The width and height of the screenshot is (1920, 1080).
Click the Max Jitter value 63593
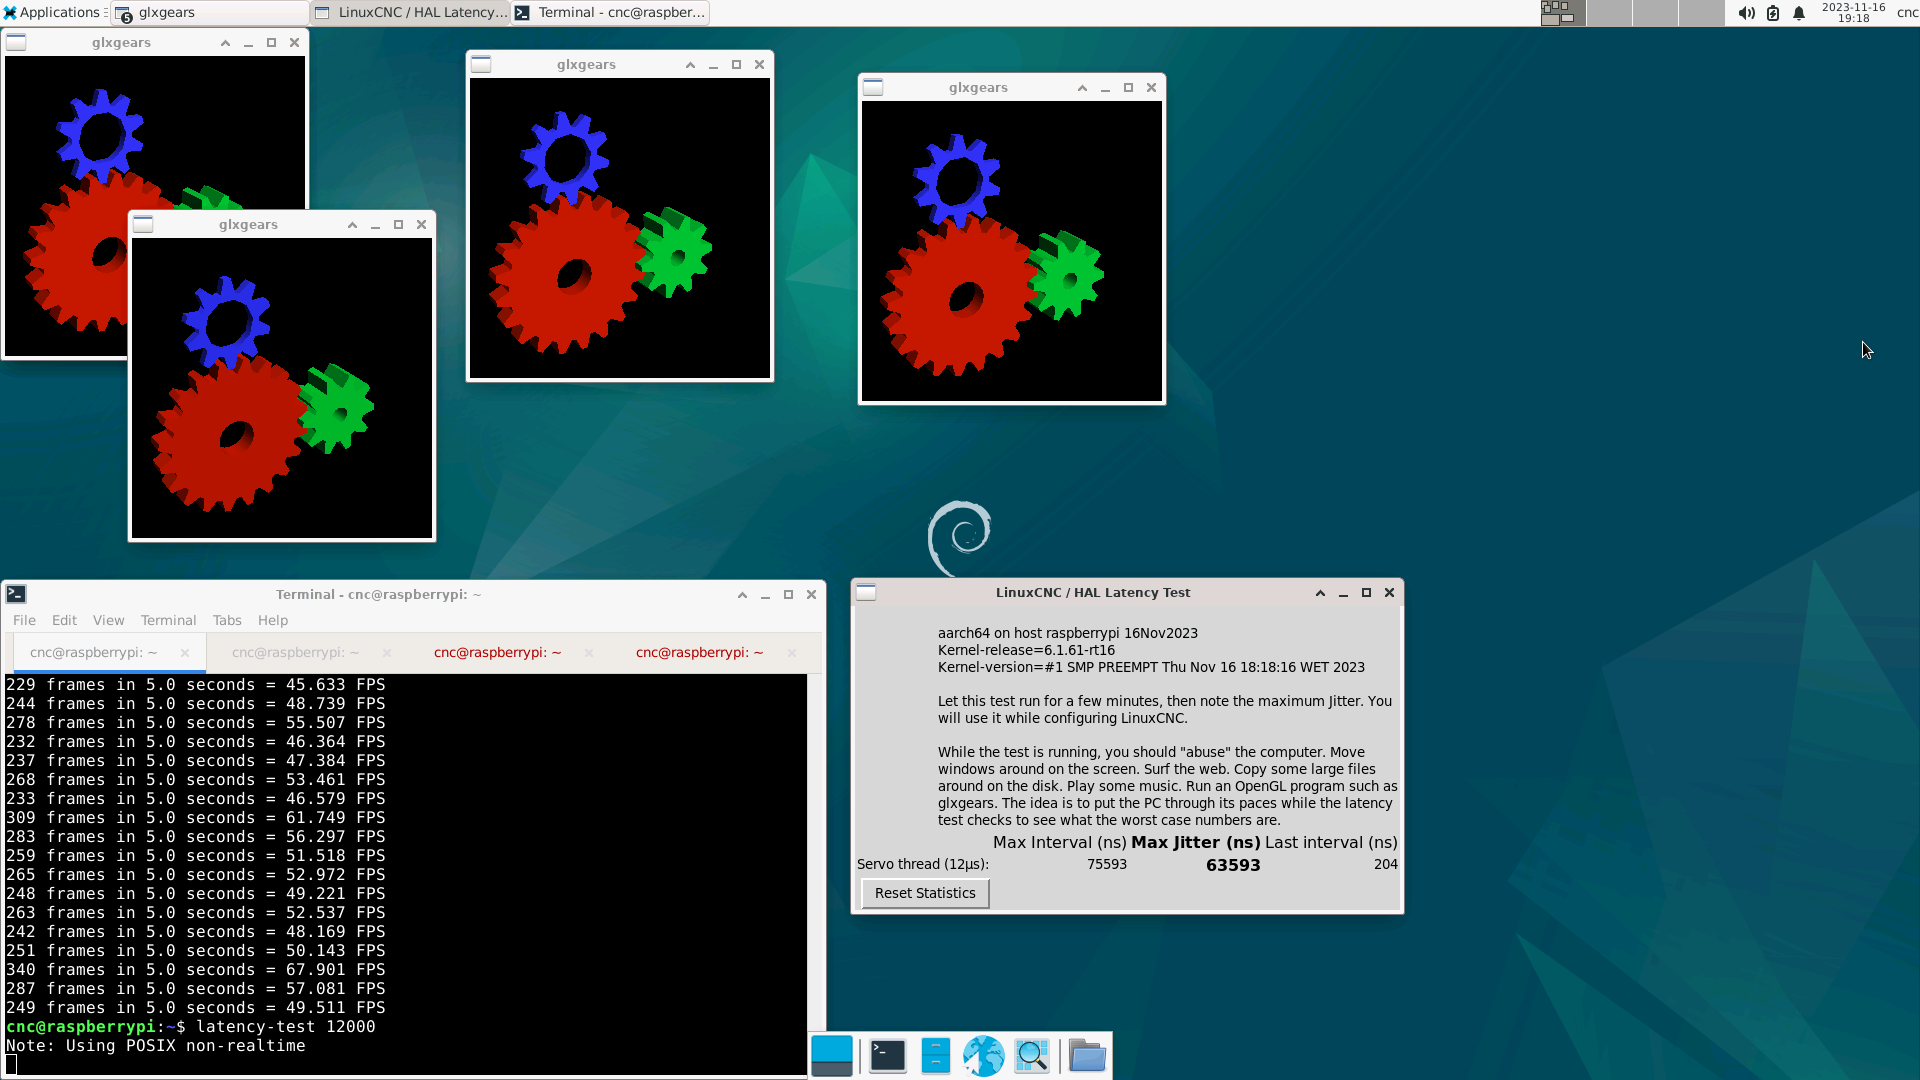pyautogui.click(x=1233, y=865)
